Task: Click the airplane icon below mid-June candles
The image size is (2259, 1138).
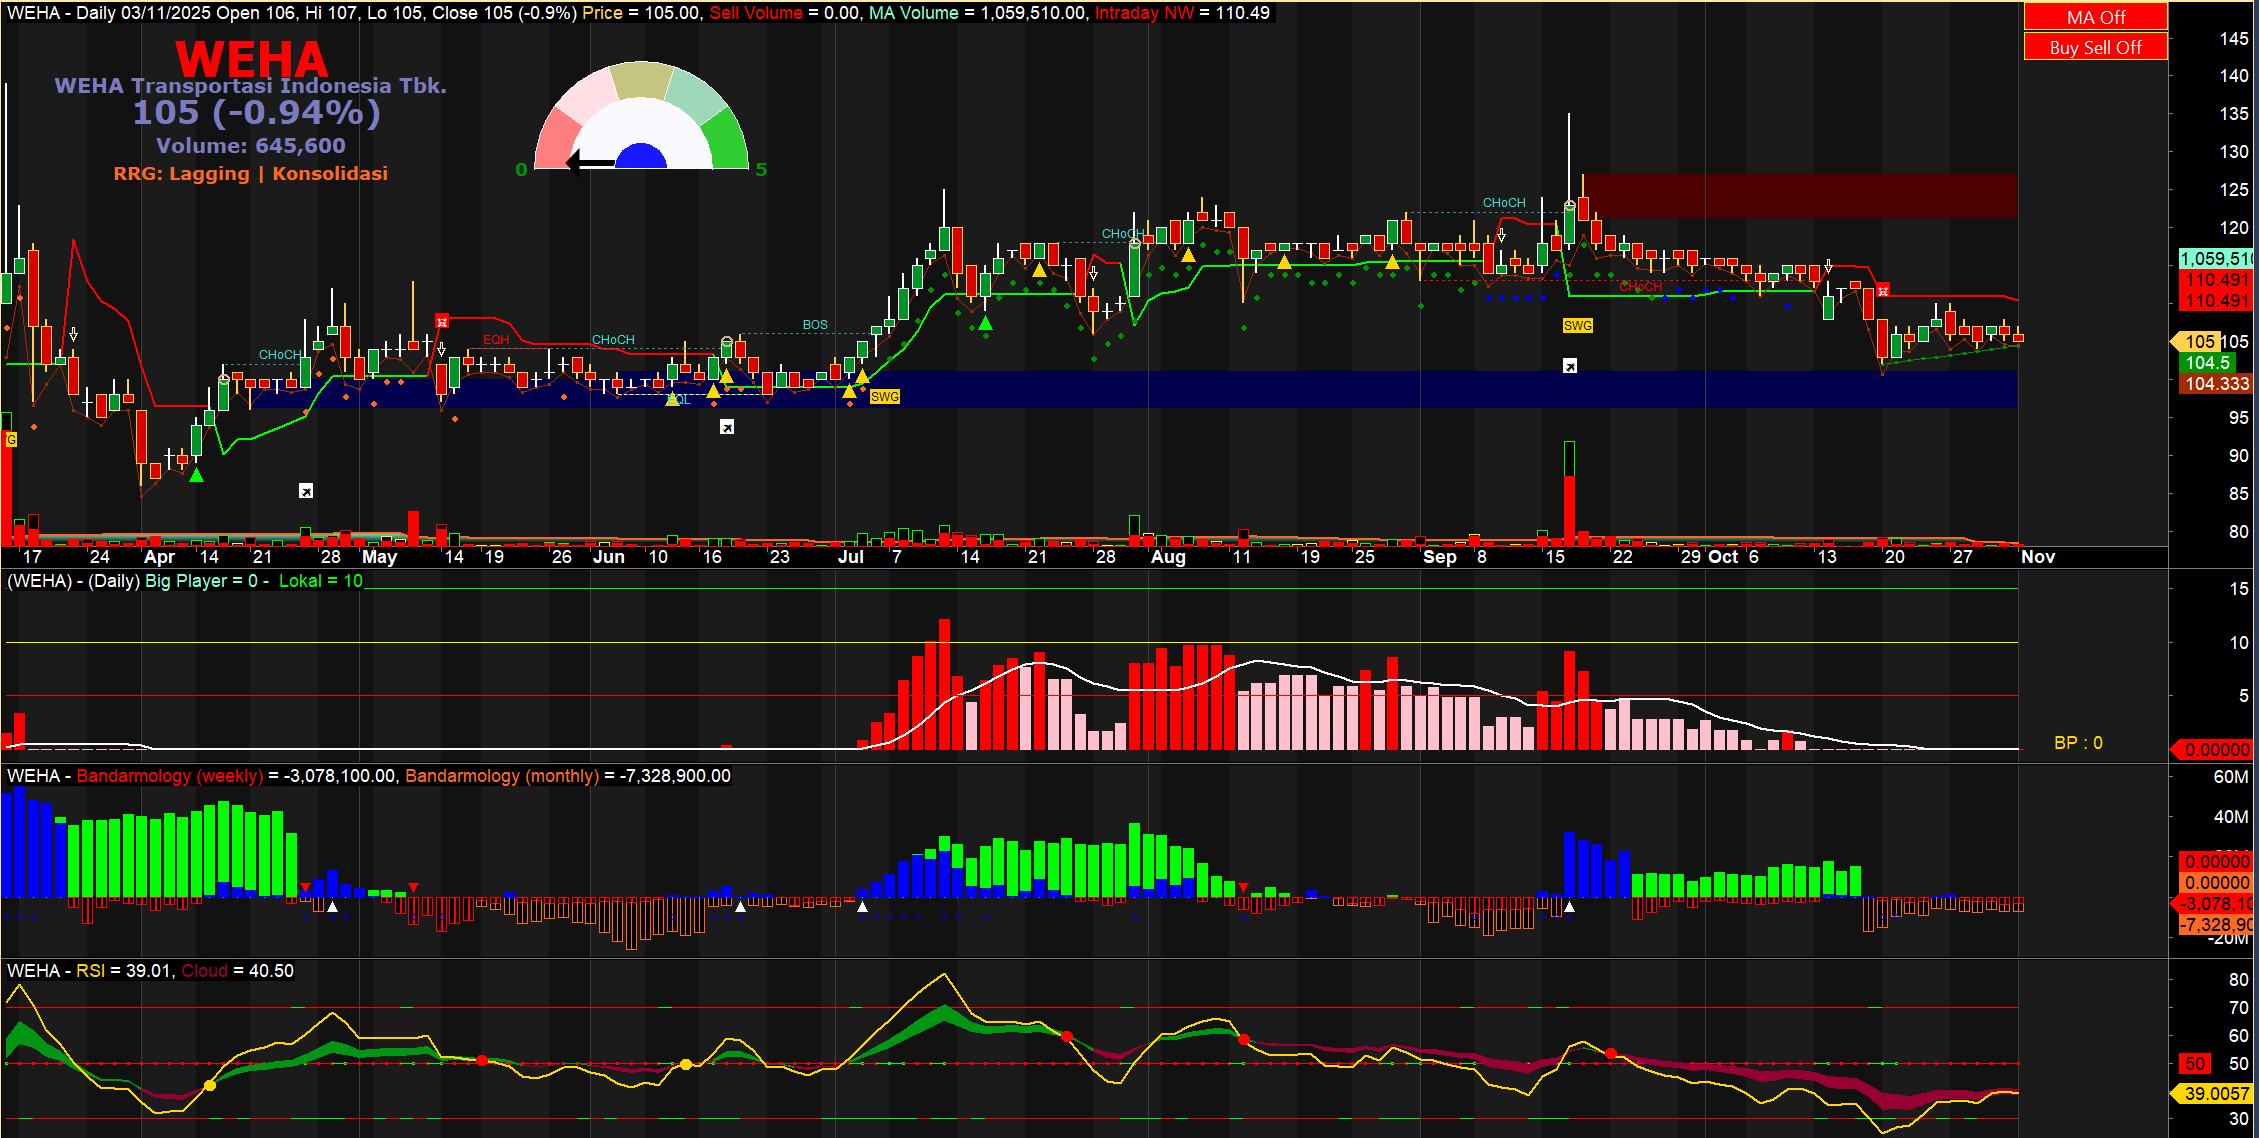Action: click(x=727, y=427)
